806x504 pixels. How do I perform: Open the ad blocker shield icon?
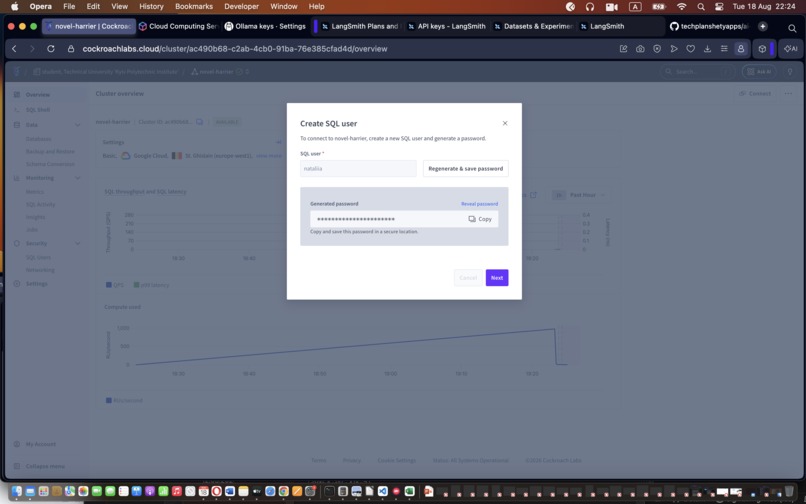click(657, 49)
